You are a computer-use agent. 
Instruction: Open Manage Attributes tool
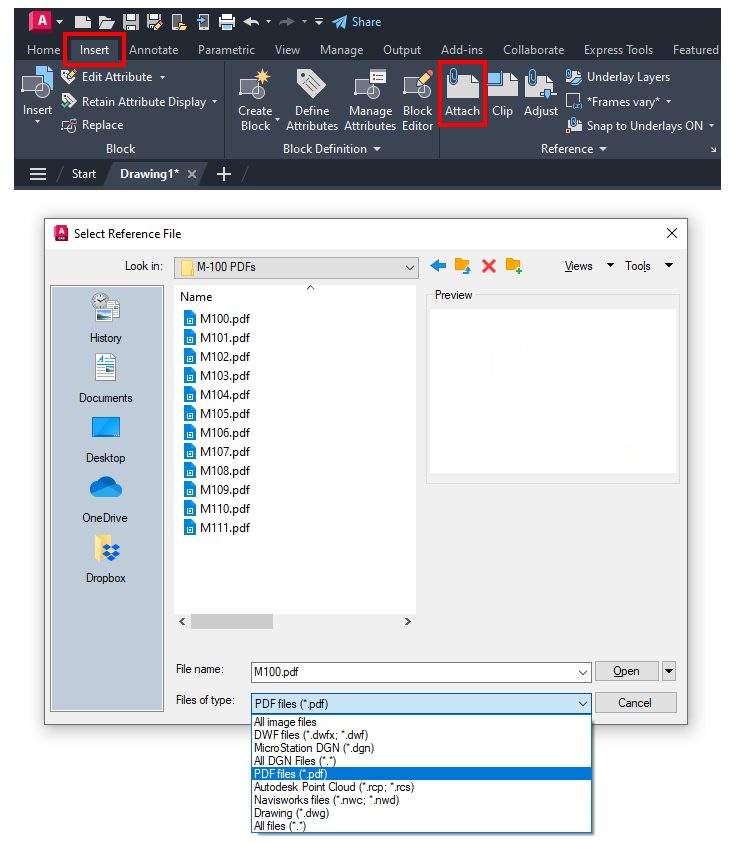coord(370,100)
